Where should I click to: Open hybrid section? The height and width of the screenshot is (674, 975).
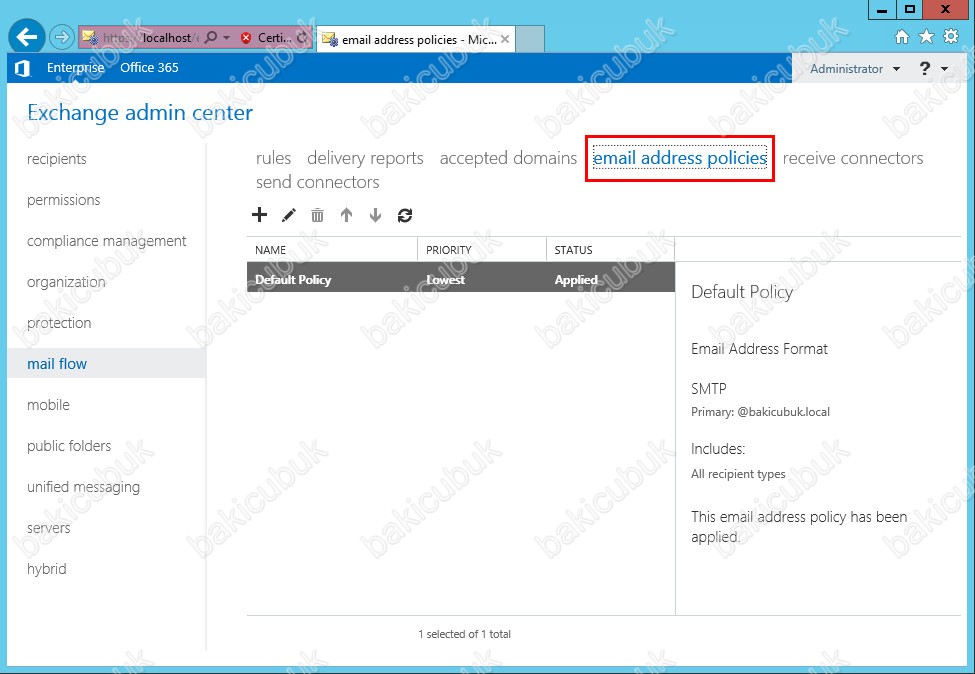point(47,569)
